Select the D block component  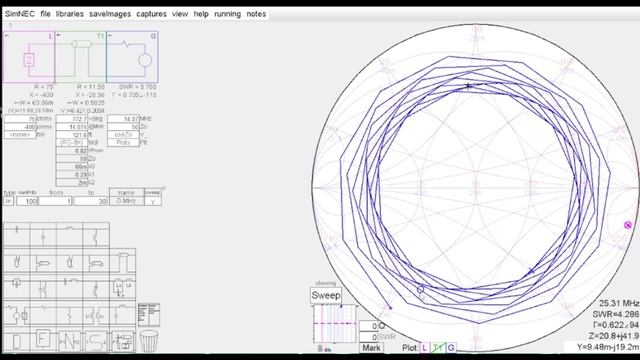pos(17,341)
